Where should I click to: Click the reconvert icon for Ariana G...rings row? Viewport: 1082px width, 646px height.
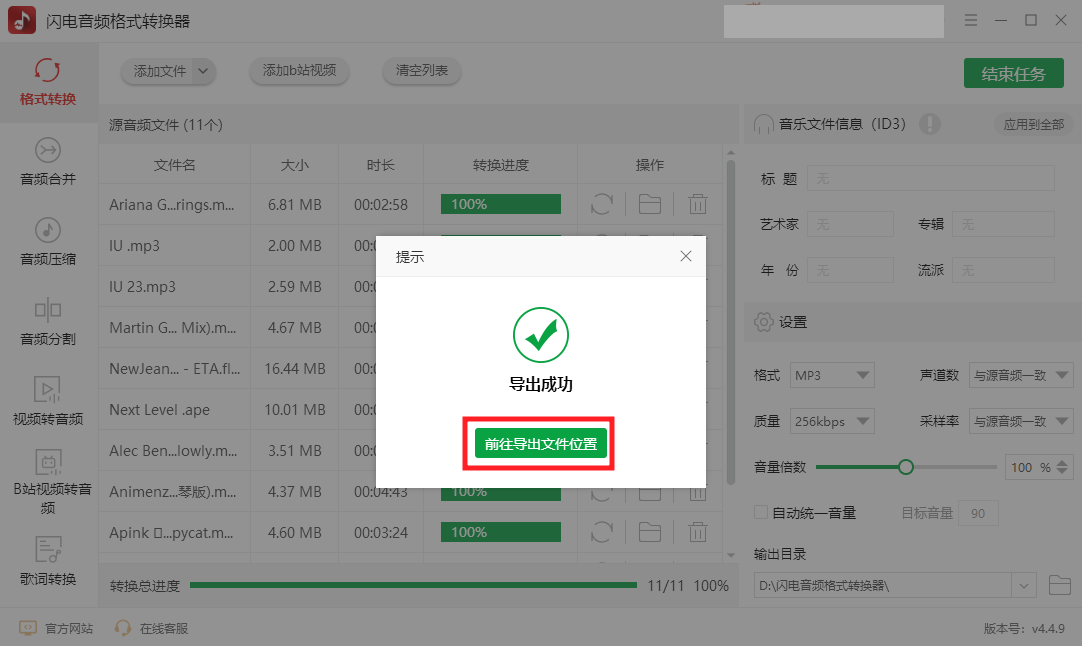coord(602,204)
